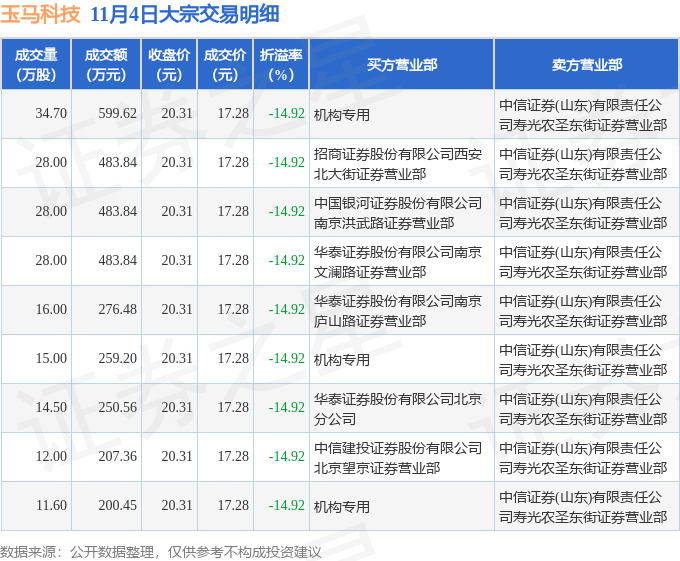Select the 买方营业部 column header
Viewport: 680px width, 561px height.
point(402,65)
